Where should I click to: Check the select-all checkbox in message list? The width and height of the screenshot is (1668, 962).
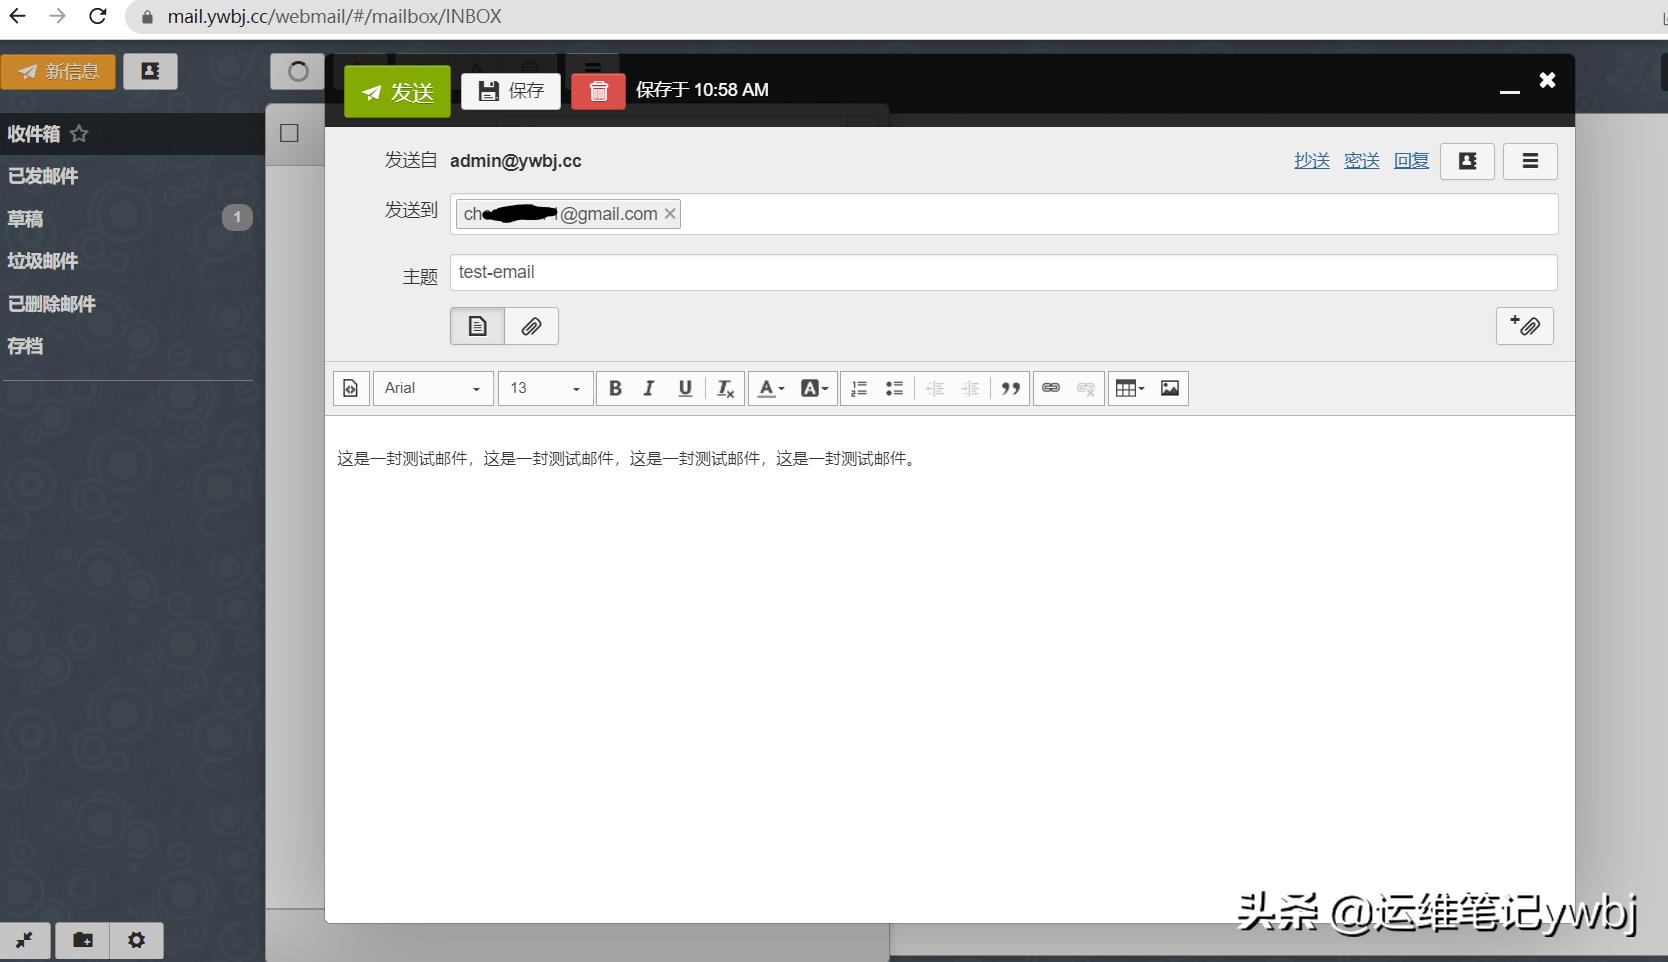coord(289,132)
